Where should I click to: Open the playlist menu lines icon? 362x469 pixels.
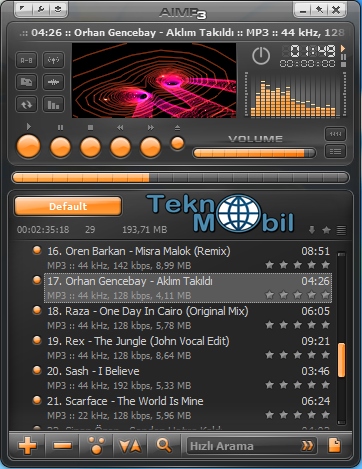(341, 230)
